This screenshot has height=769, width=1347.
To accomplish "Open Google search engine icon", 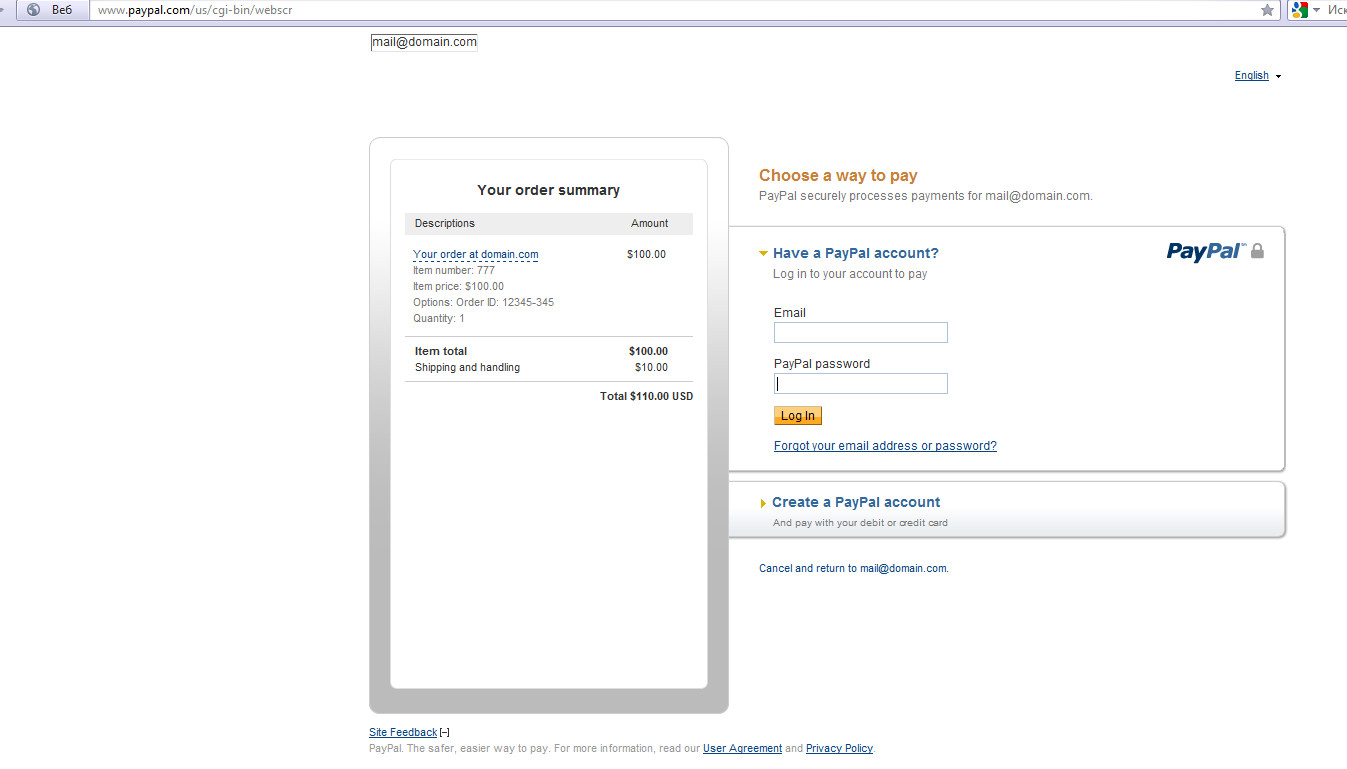I will coord(1299,10).
